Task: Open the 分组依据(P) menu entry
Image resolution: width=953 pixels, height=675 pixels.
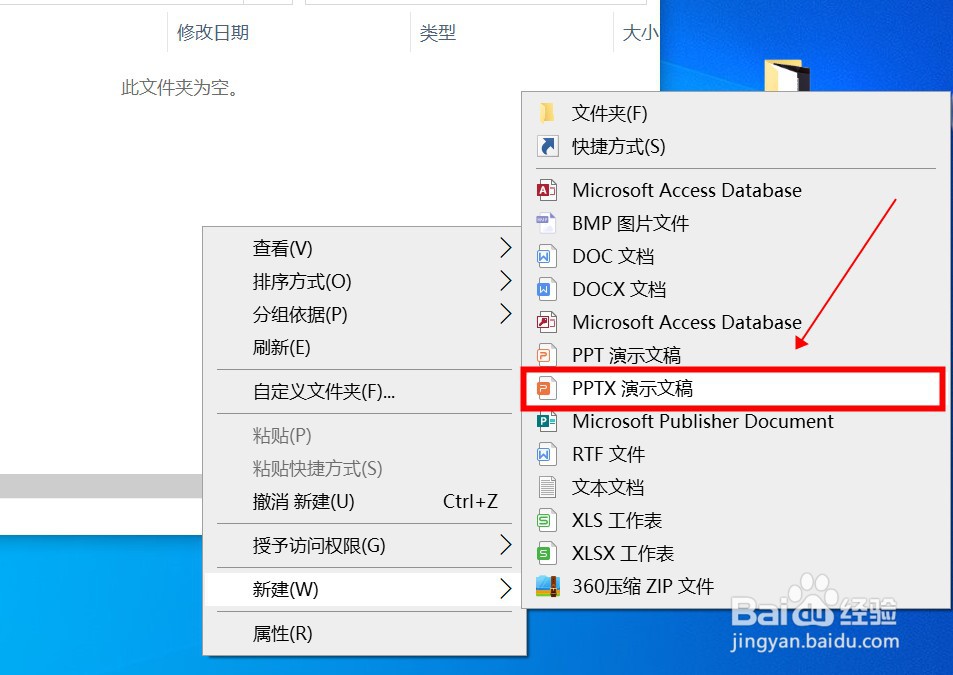Action: click(363, 314)
